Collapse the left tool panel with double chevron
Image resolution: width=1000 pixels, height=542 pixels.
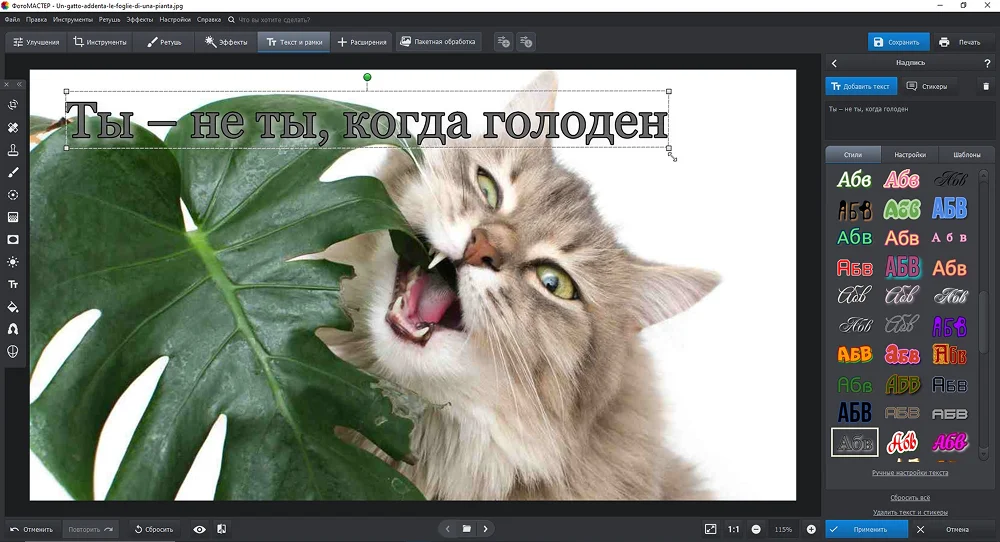point(20,85)
